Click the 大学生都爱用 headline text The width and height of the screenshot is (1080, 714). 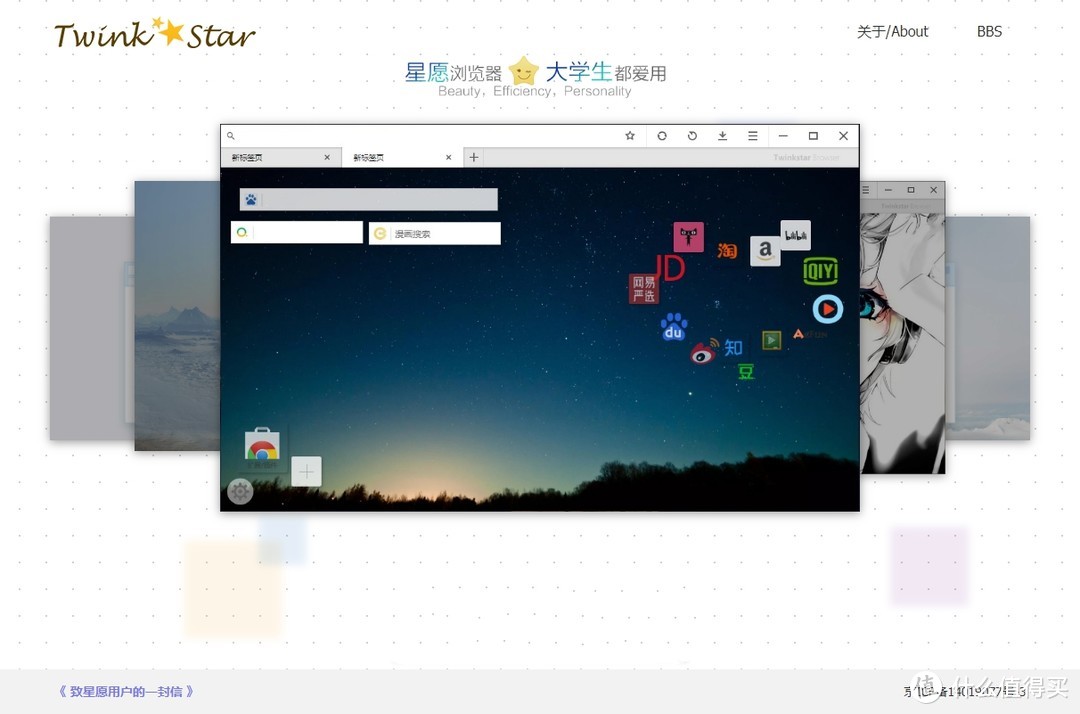click(606, 72)
